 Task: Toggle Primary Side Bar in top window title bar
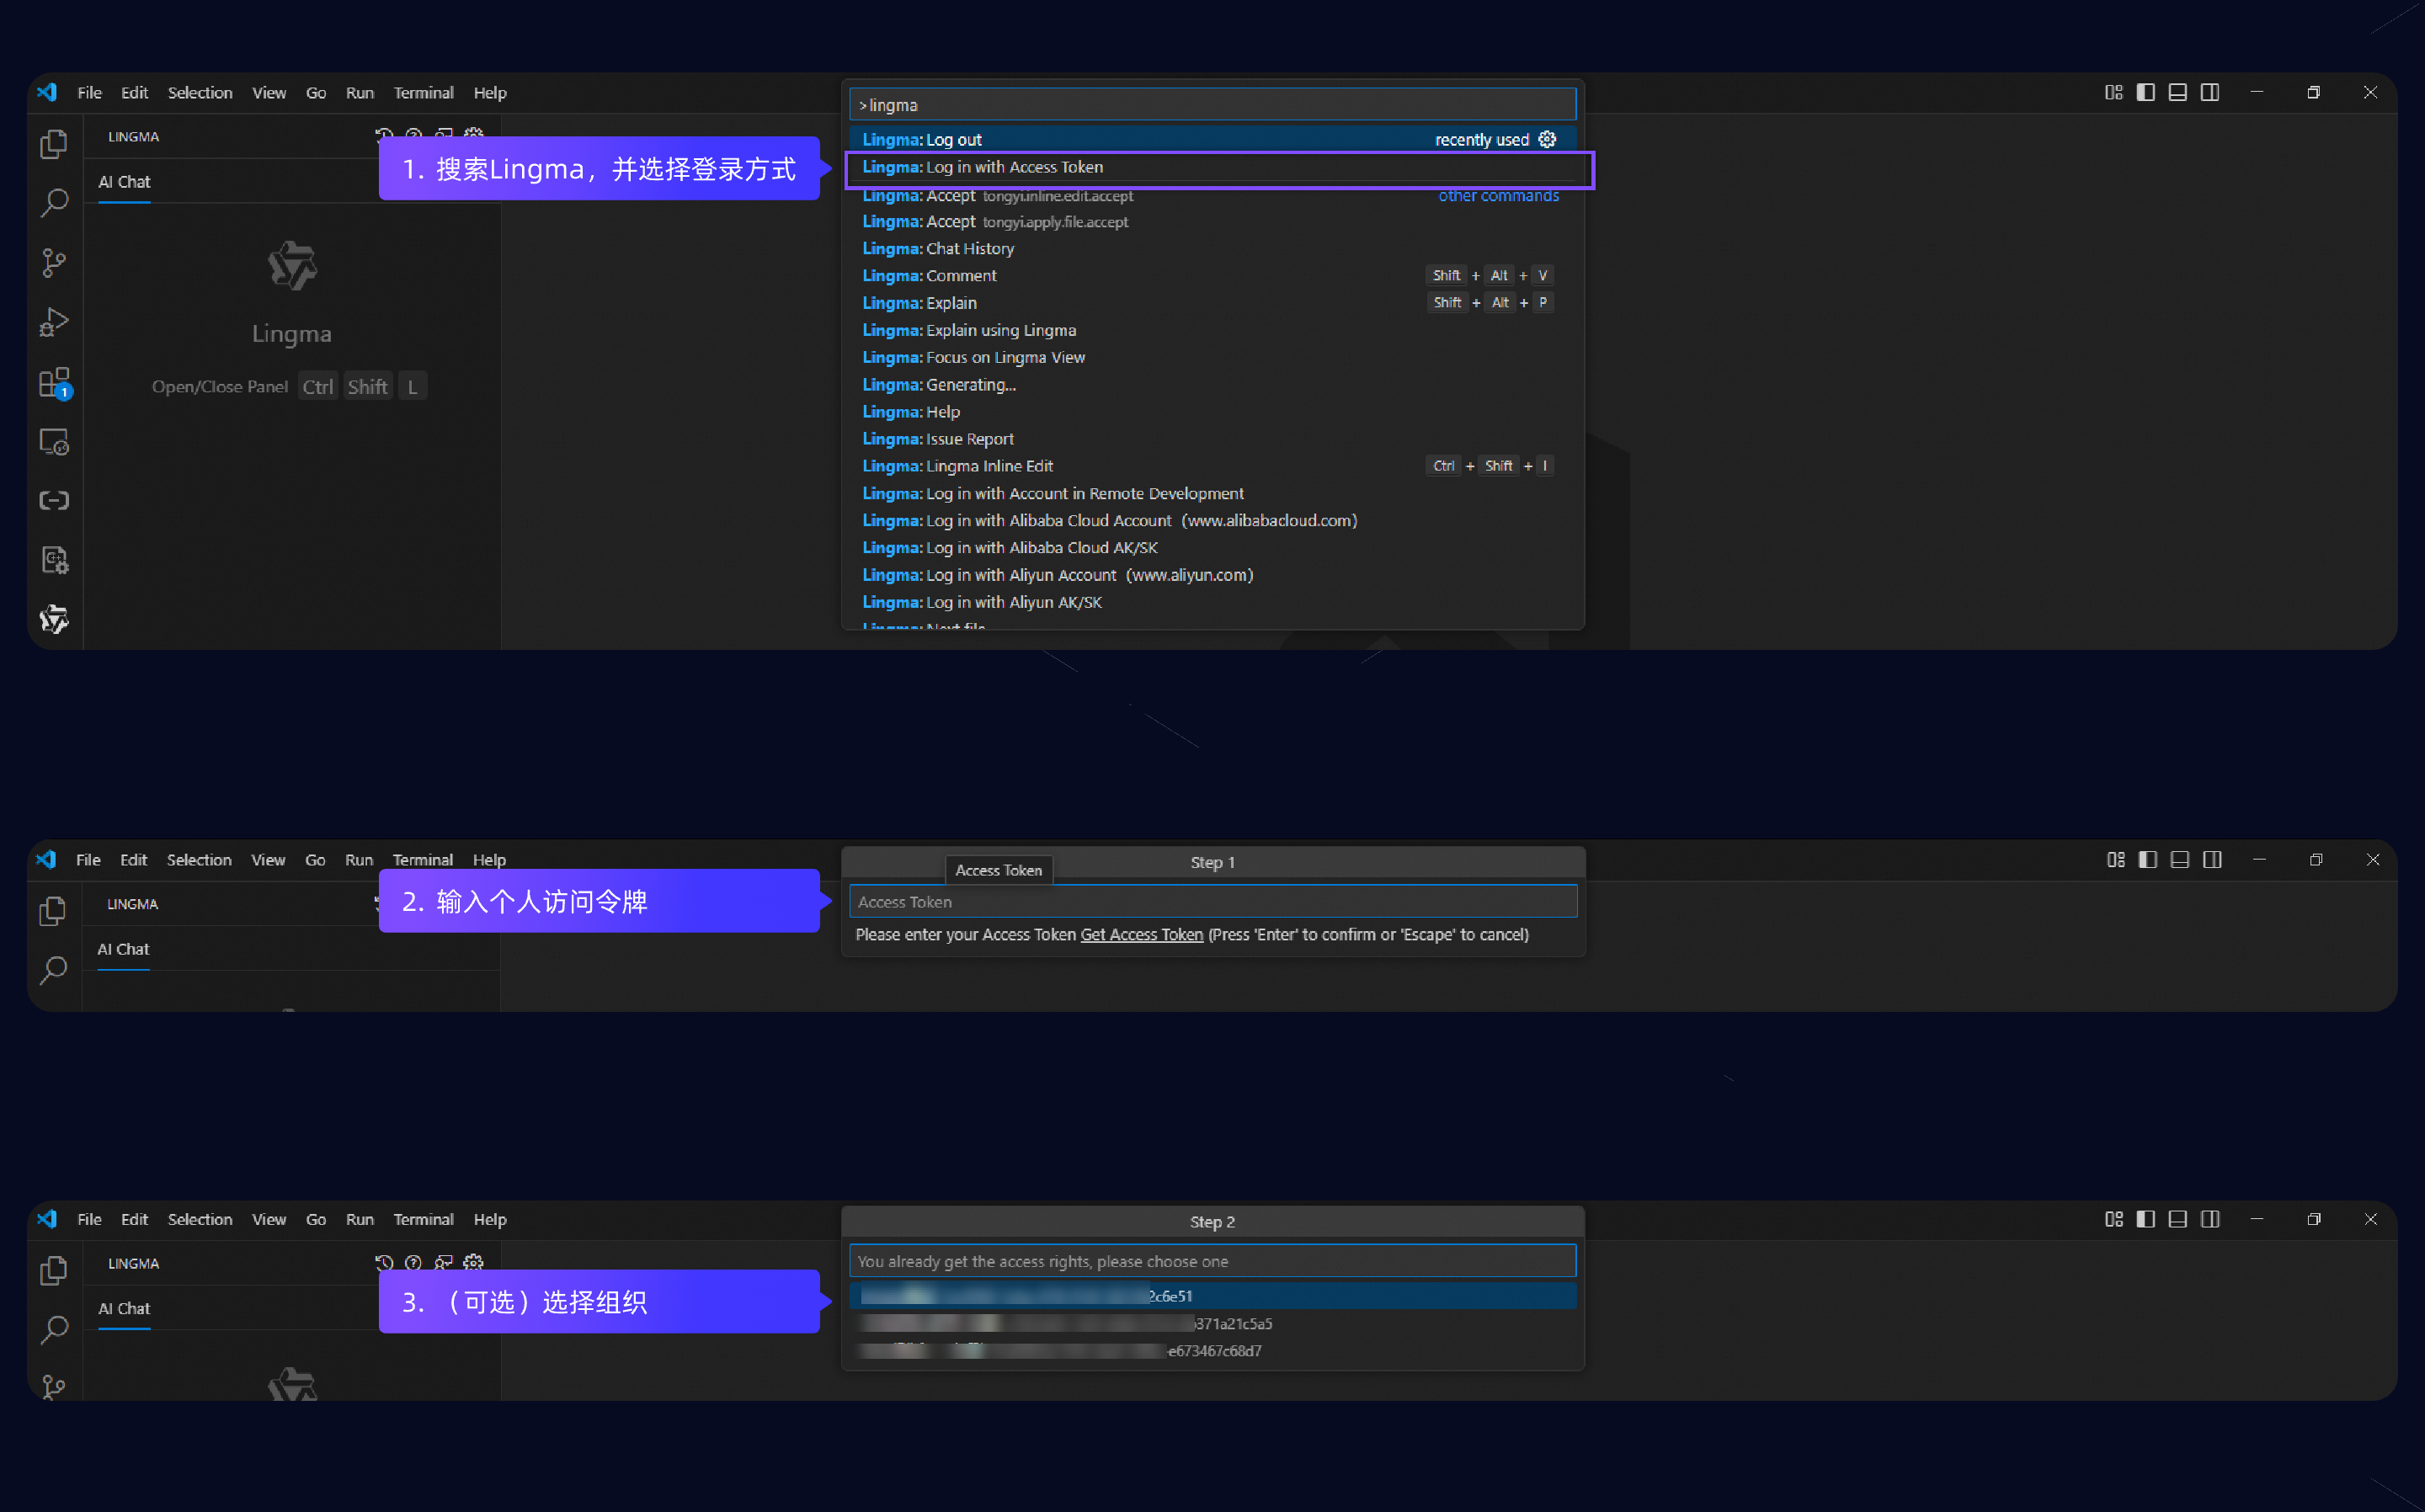2146,92
